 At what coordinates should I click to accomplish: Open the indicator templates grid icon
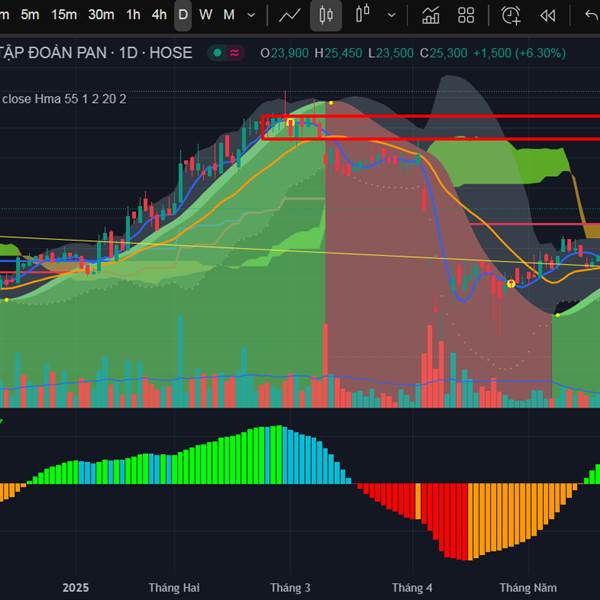[x=466, y=15]
